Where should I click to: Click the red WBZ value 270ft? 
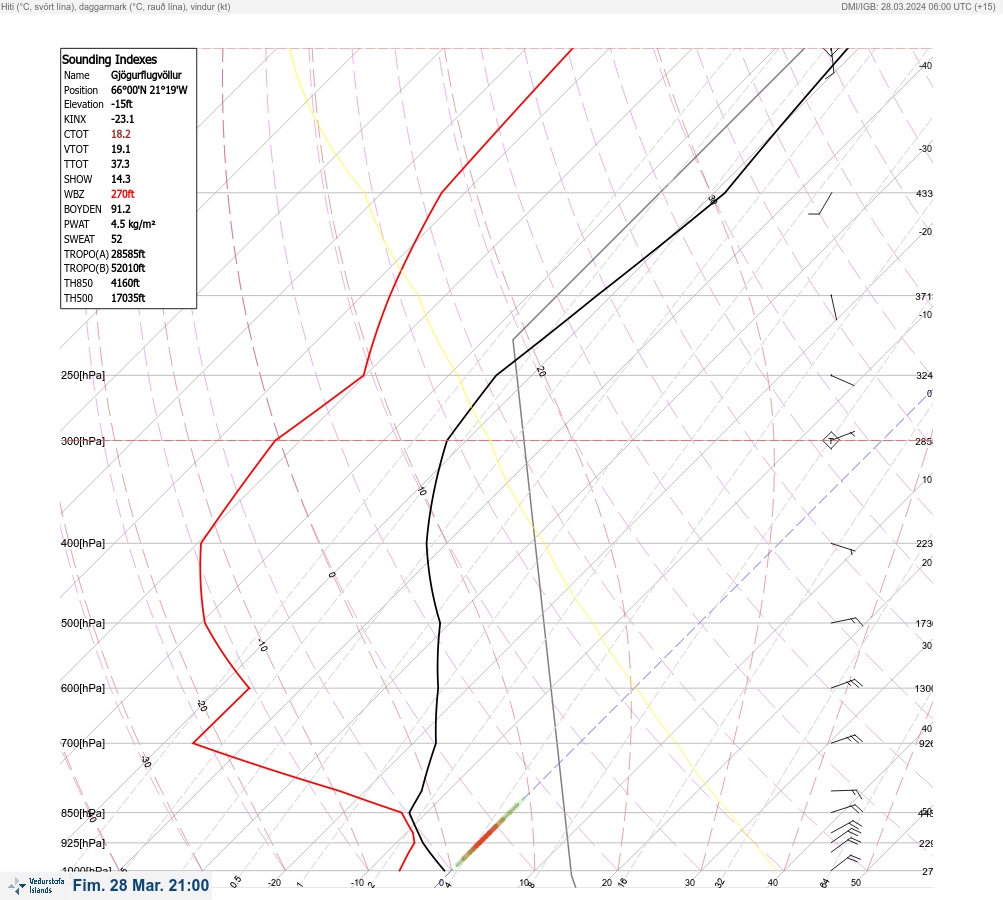122,194
